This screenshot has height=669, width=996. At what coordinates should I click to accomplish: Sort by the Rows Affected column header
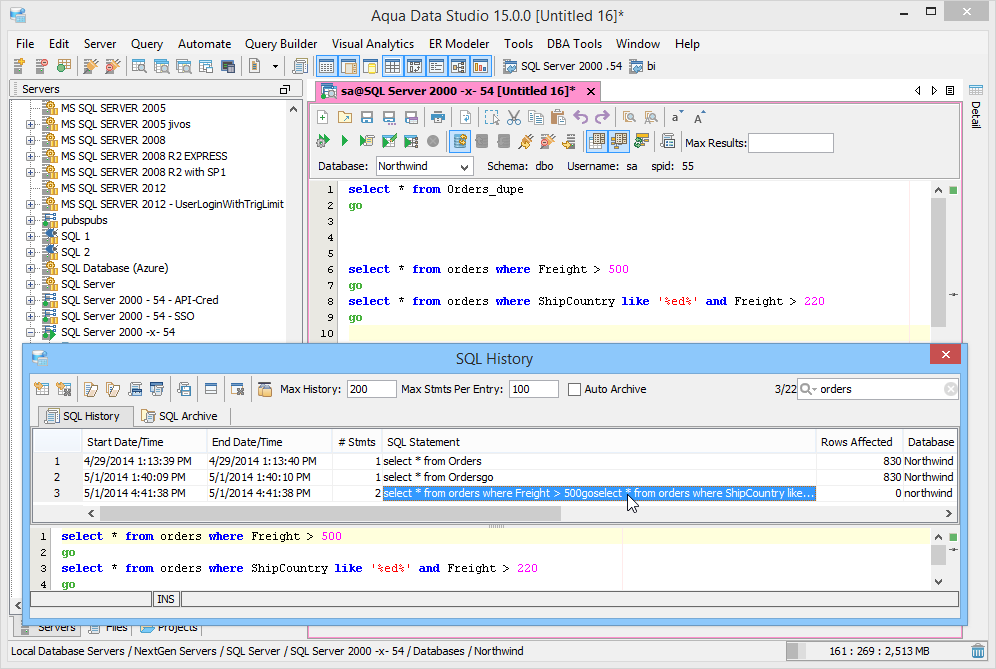click(x=859, y=442)
